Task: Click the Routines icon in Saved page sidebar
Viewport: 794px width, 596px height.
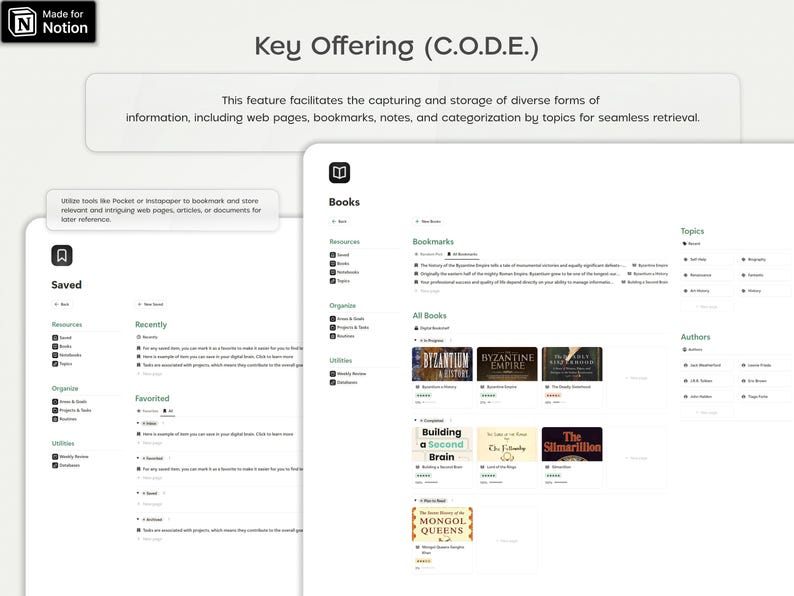Action: tap(55, 419)
